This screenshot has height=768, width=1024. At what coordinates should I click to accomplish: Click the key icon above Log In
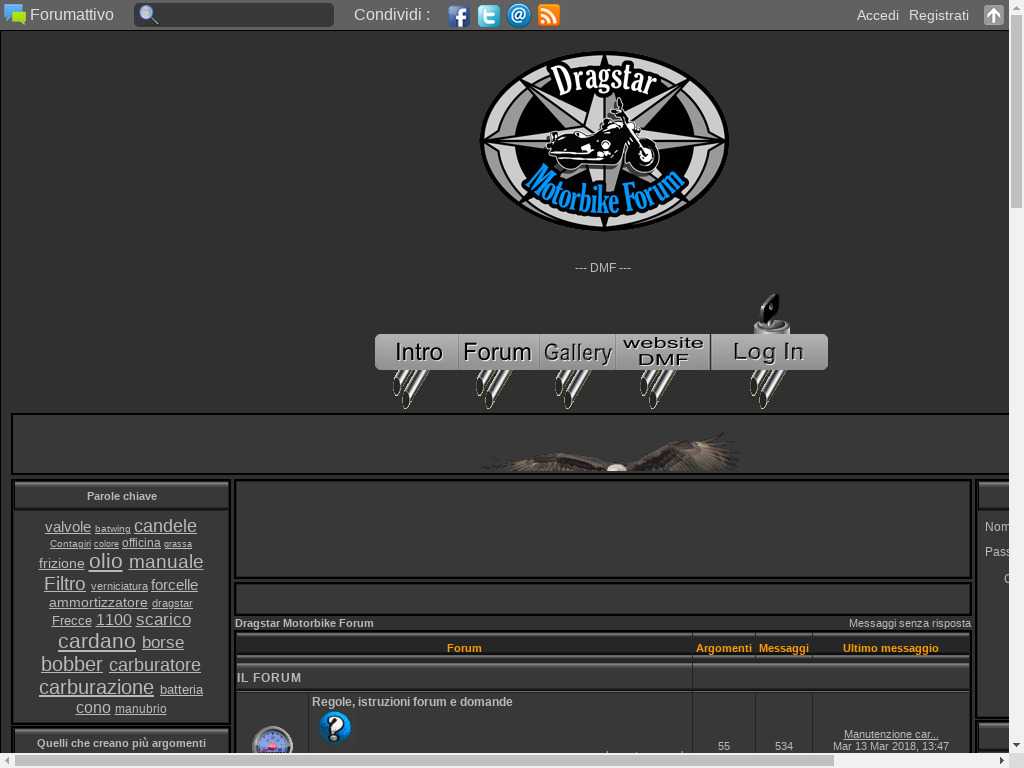[x=771, y=313]
